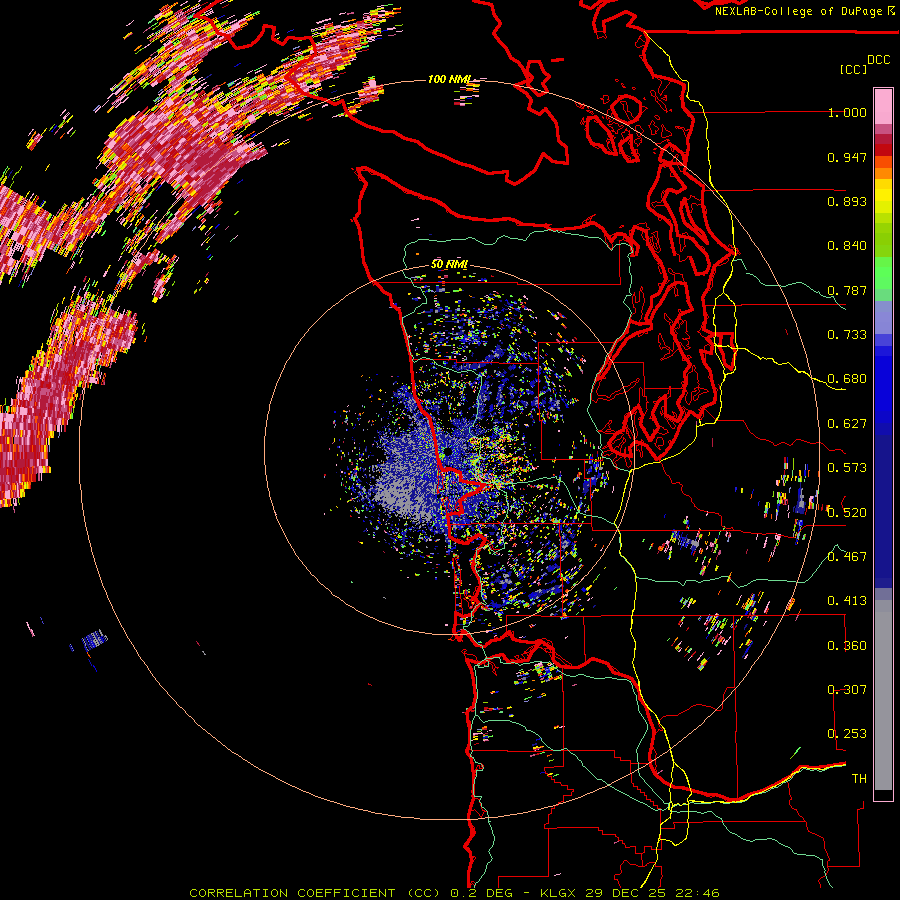This screenshot has width=900, height=900.
Task: Select the 0.307 legend value
Action: [x=847, y=689]
